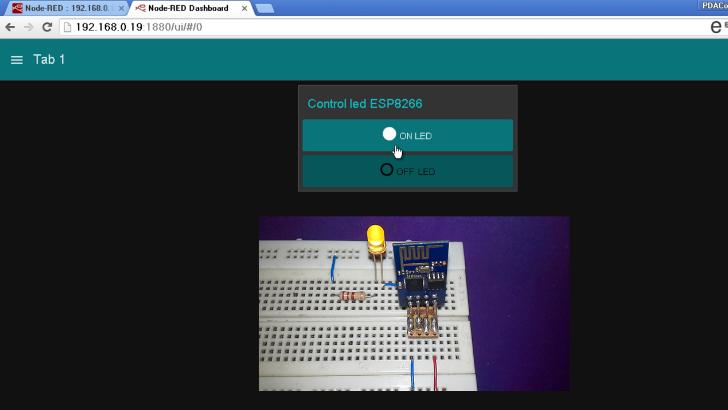Select the Node-RED Dashboard browser tab
This screenshot has height=410, width=728.
pos(187,8)
